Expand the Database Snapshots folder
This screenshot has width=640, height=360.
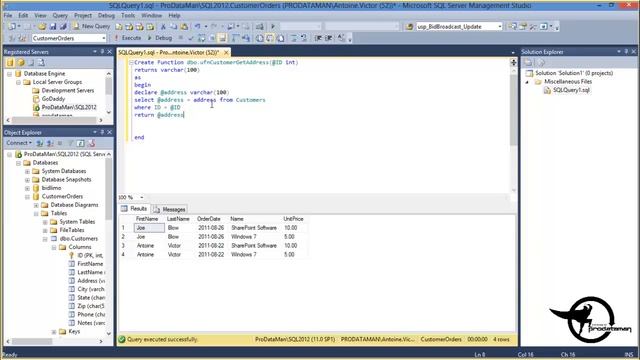(27, 180)
